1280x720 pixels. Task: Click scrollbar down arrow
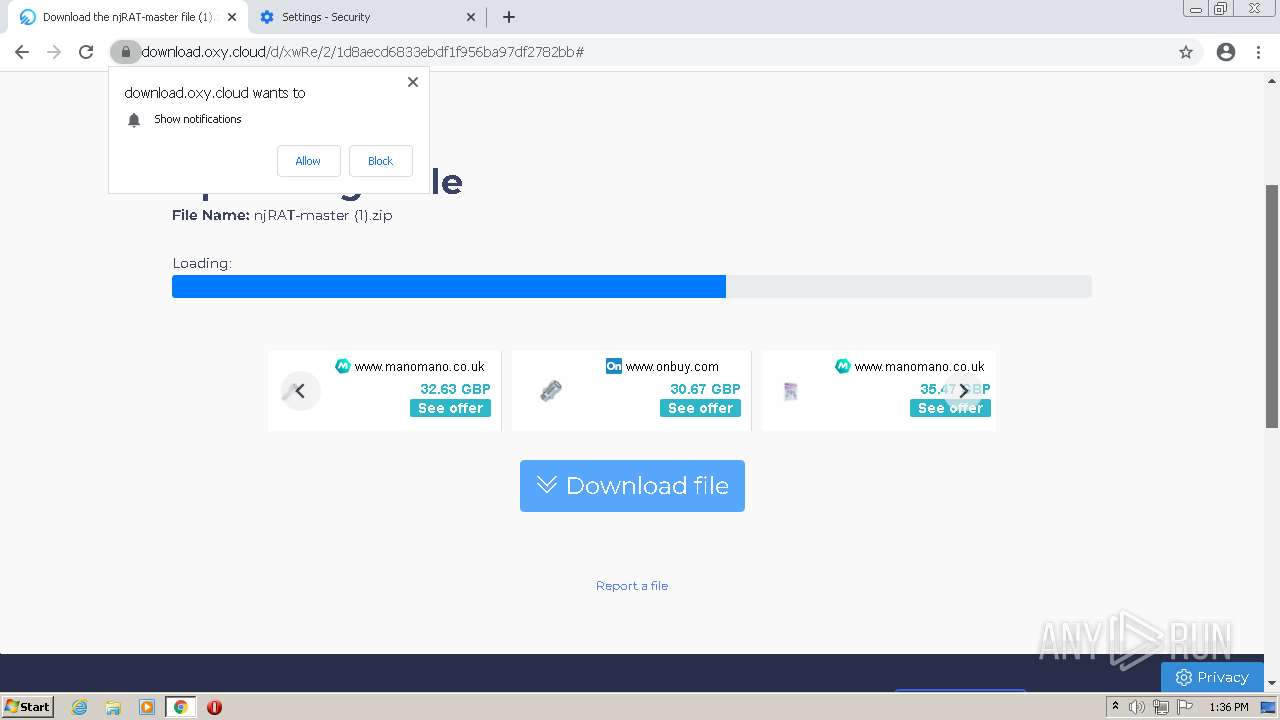point(1272,683)
